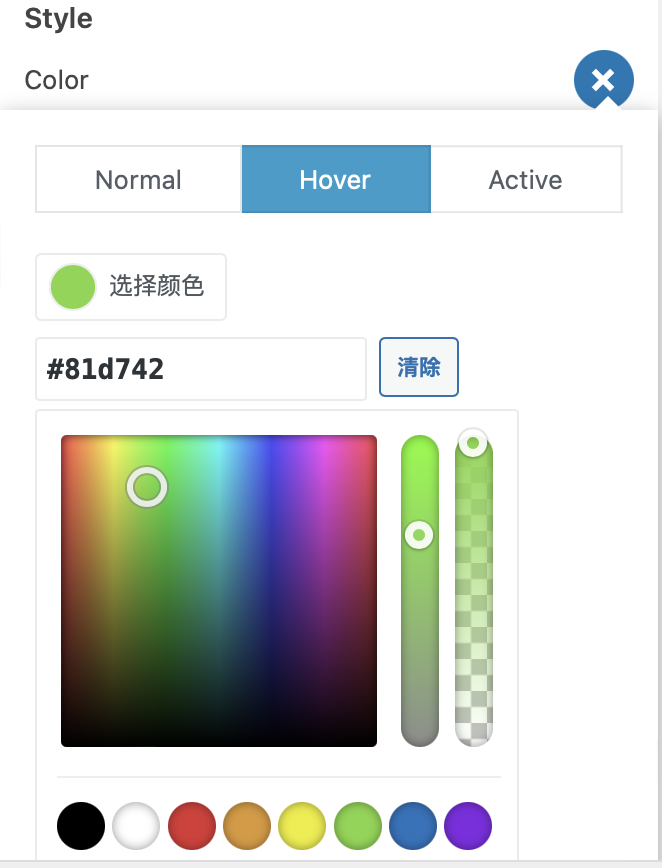Choose the purple palette swatch

coord(468,825)
